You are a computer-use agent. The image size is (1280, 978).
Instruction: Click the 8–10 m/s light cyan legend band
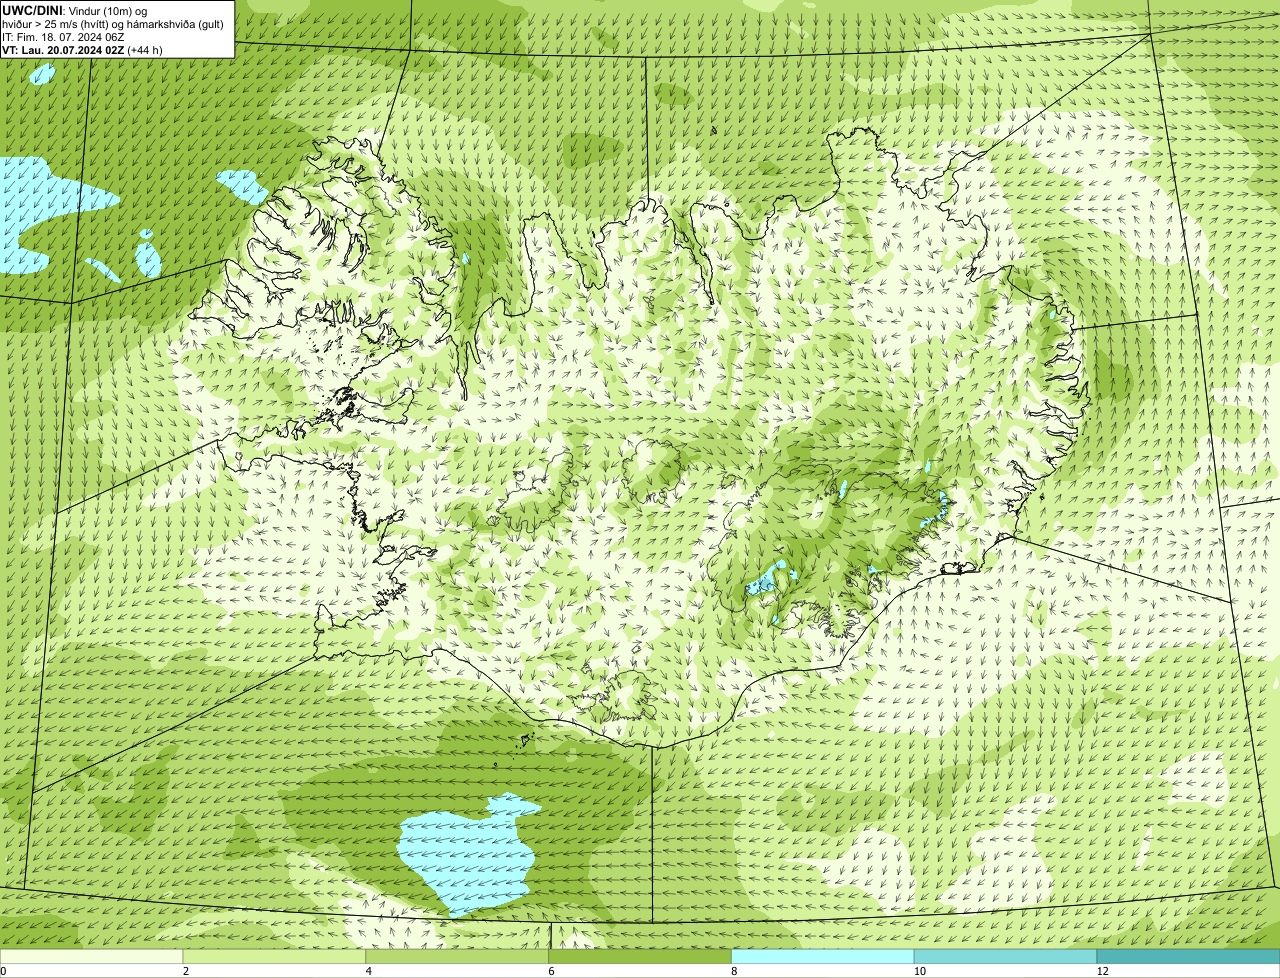coord(824,956)
